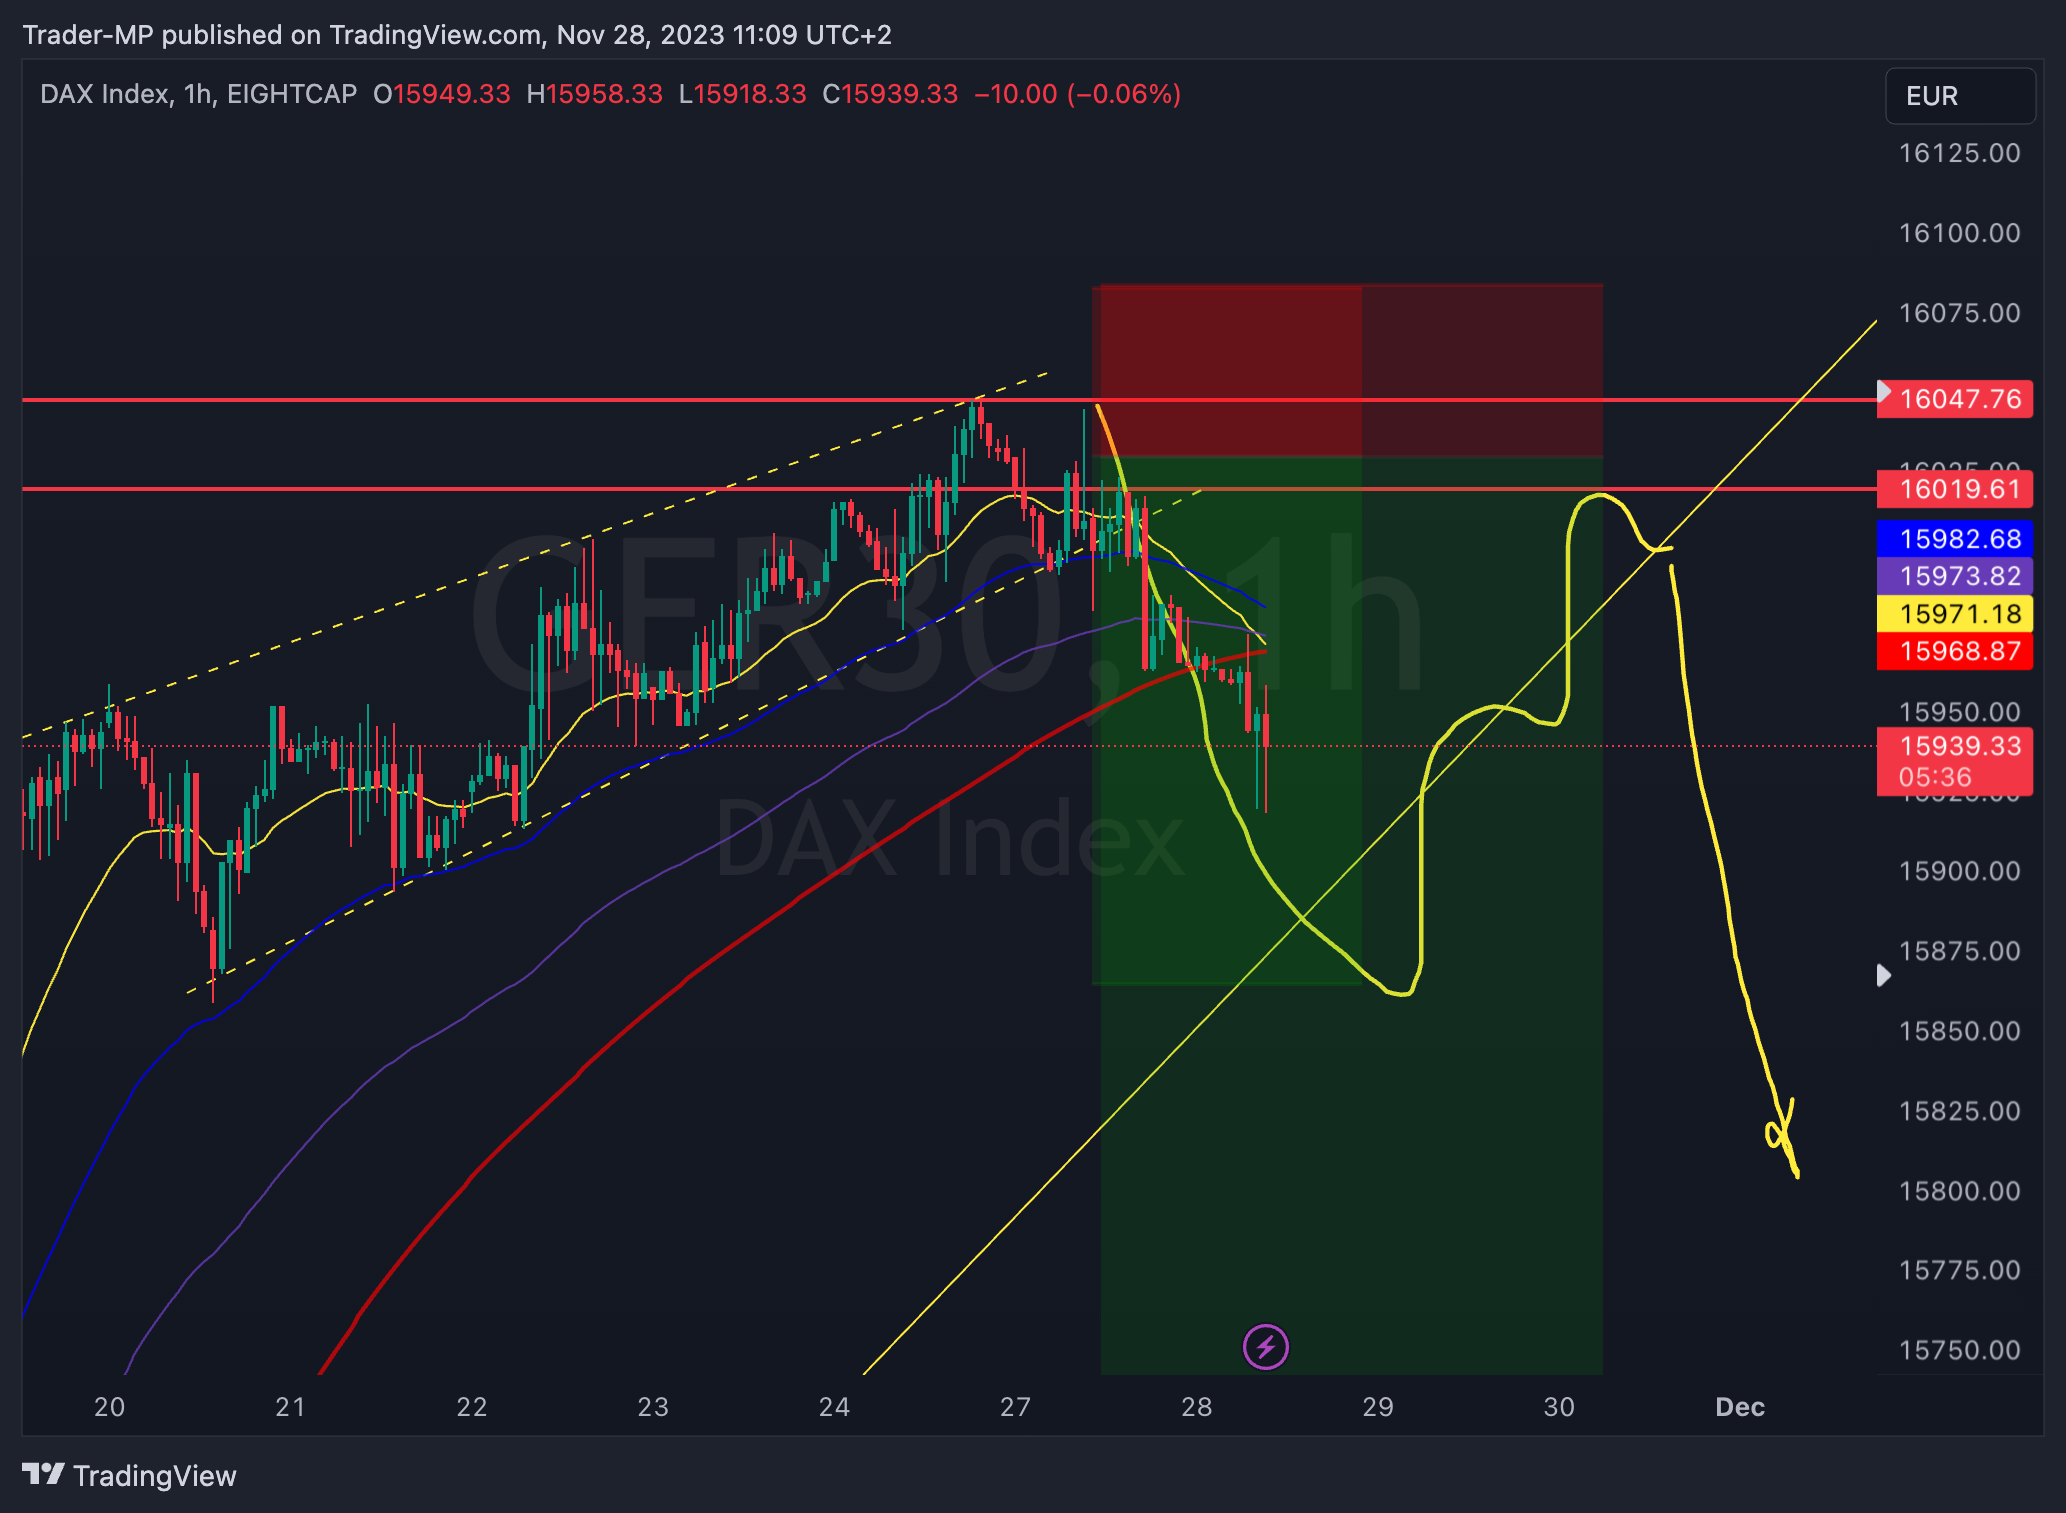This screenshot has height=1513, width=2066.
Task: Click the red 15968.87 indicator label
Action: [1954, 651]
